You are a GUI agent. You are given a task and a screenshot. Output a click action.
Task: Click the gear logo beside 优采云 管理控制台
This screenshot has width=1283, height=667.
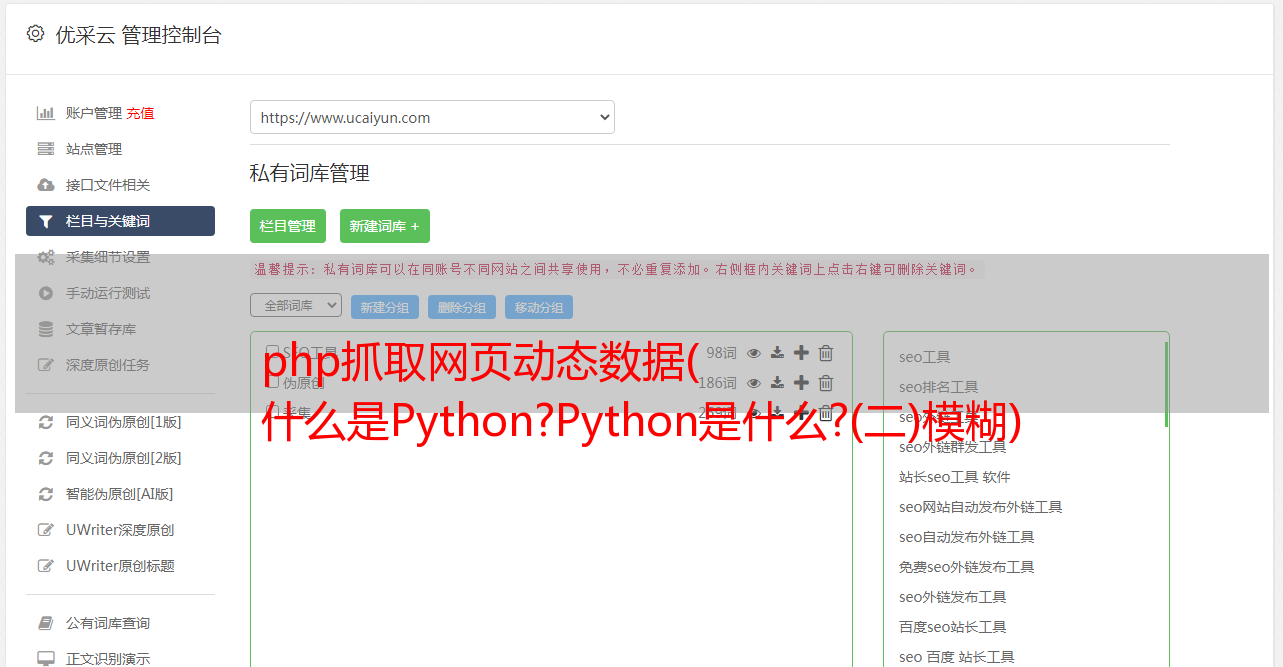click(36, 34)
